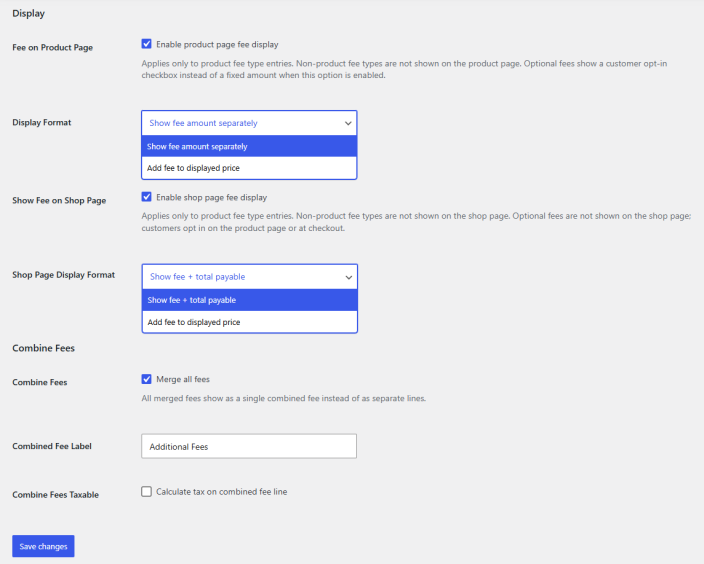Click the 'All merged fees show' description text
This screenshot has width=704, height=564.
[x=284, y=398]
